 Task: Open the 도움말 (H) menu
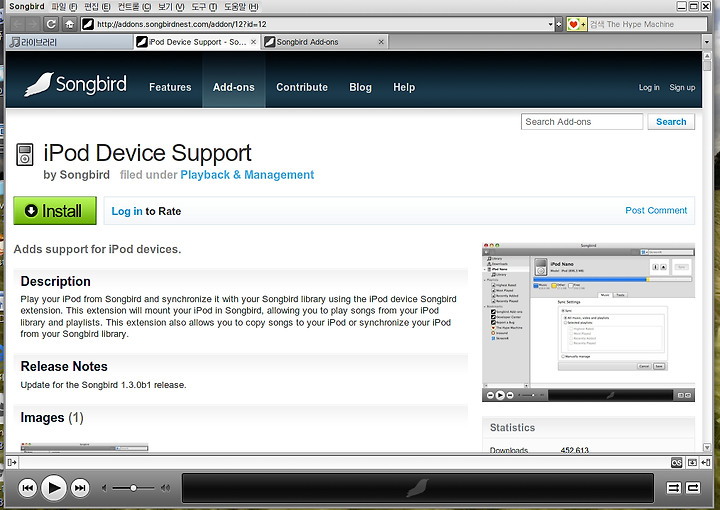[242, 6]
